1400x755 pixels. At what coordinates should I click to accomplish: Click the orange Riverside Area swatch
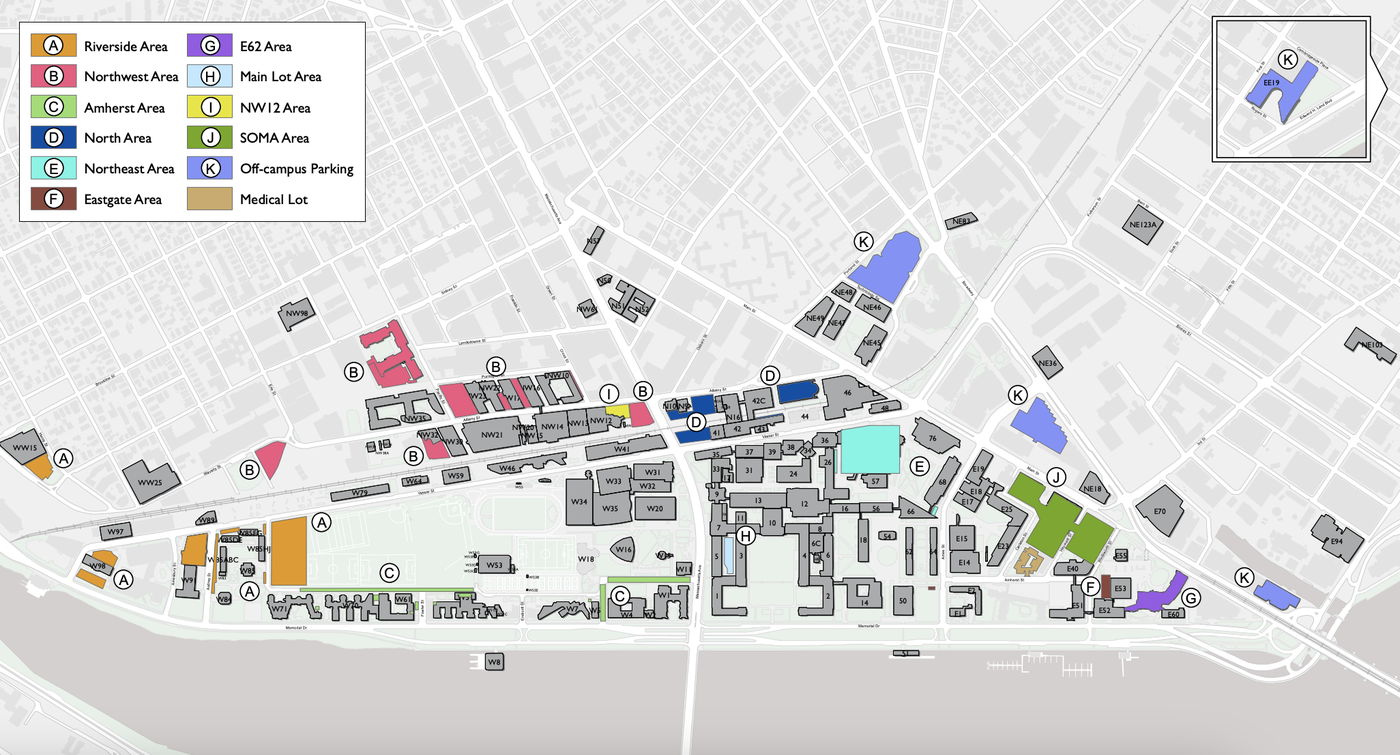[x=55, y=46]
